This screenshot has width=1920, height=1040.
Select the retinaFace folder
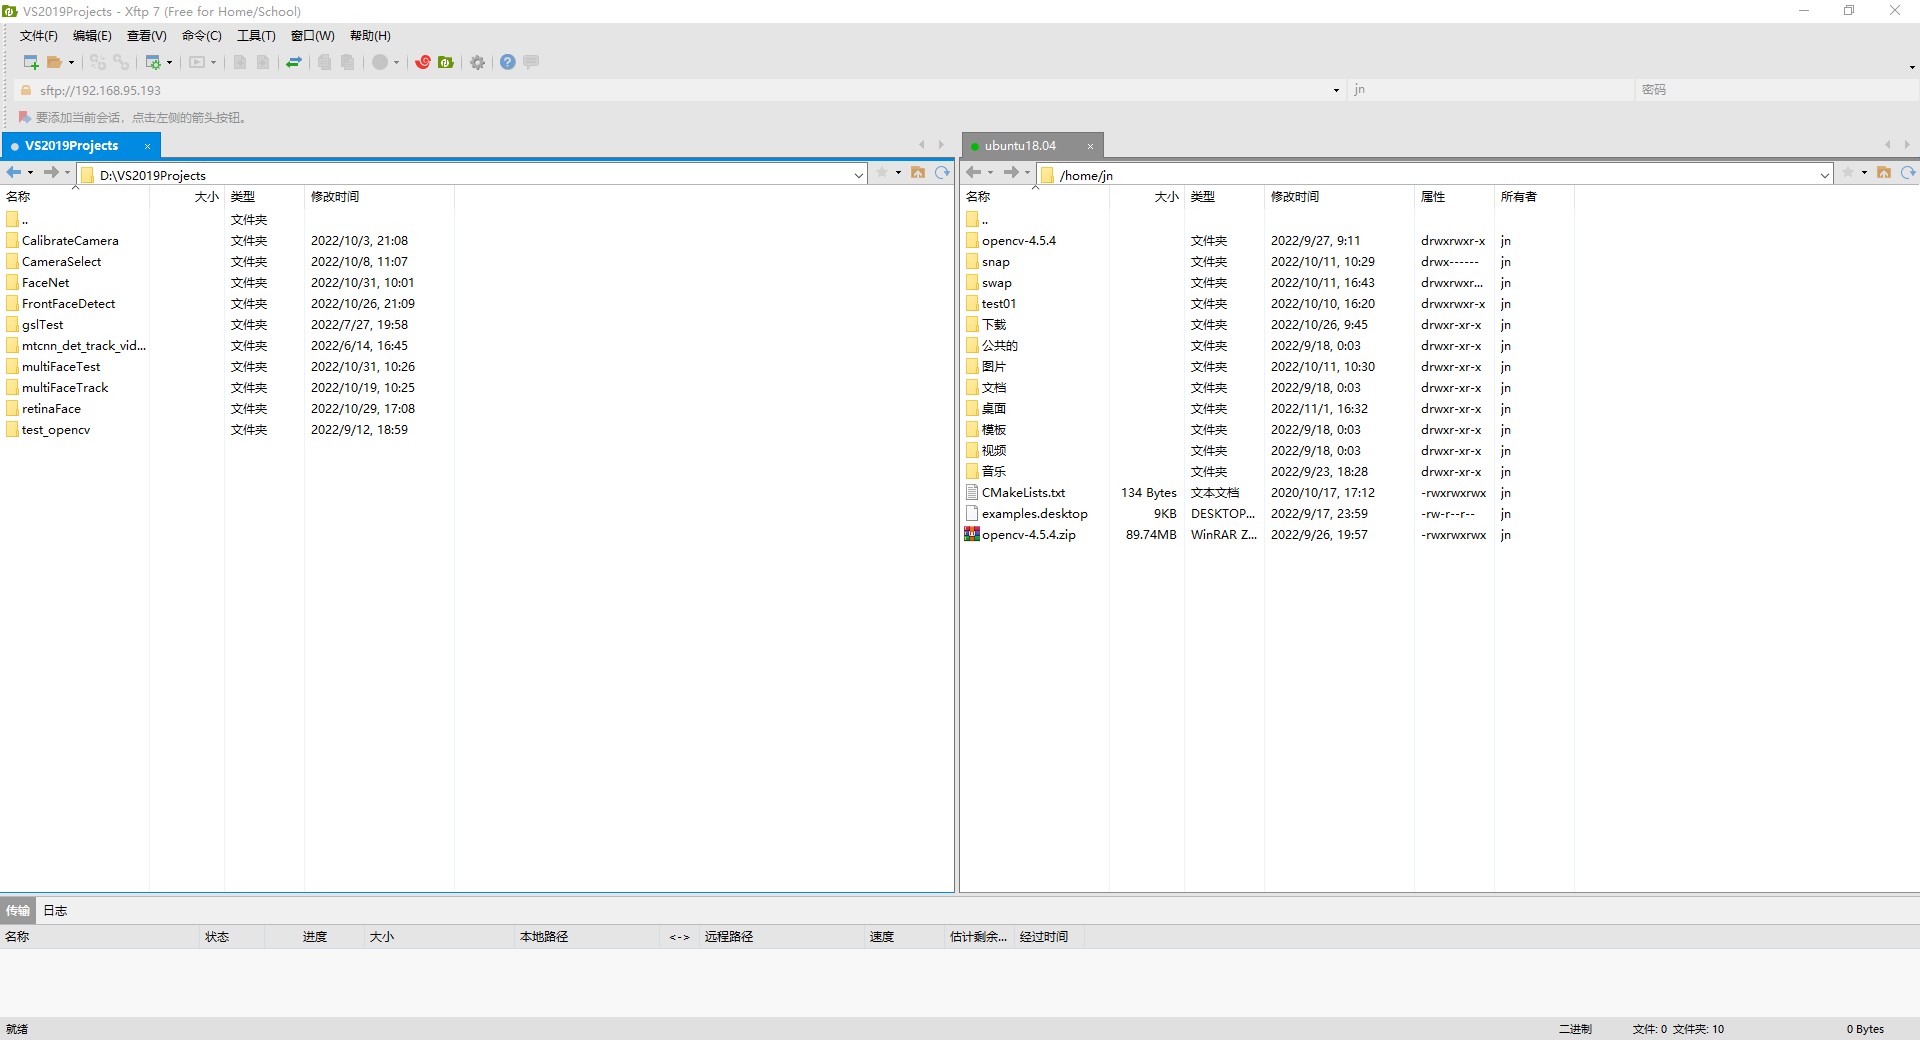pos(51,409)
